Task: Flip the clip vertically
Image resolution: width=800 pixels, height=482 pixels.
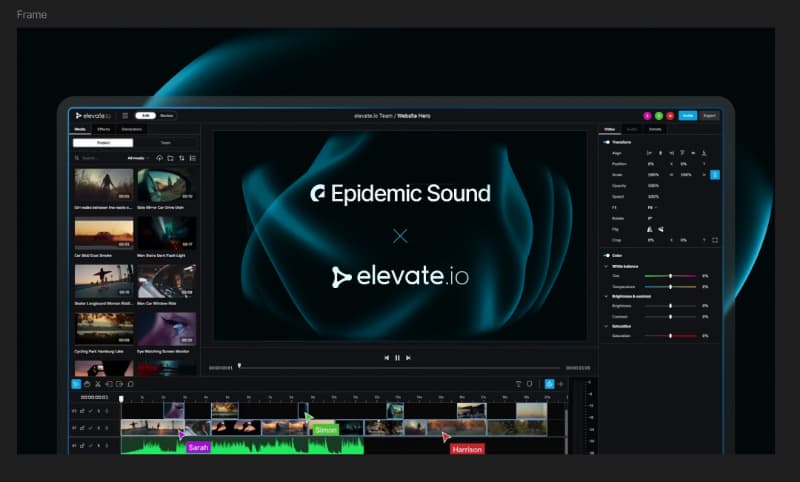Action: [x=661, y=230]
